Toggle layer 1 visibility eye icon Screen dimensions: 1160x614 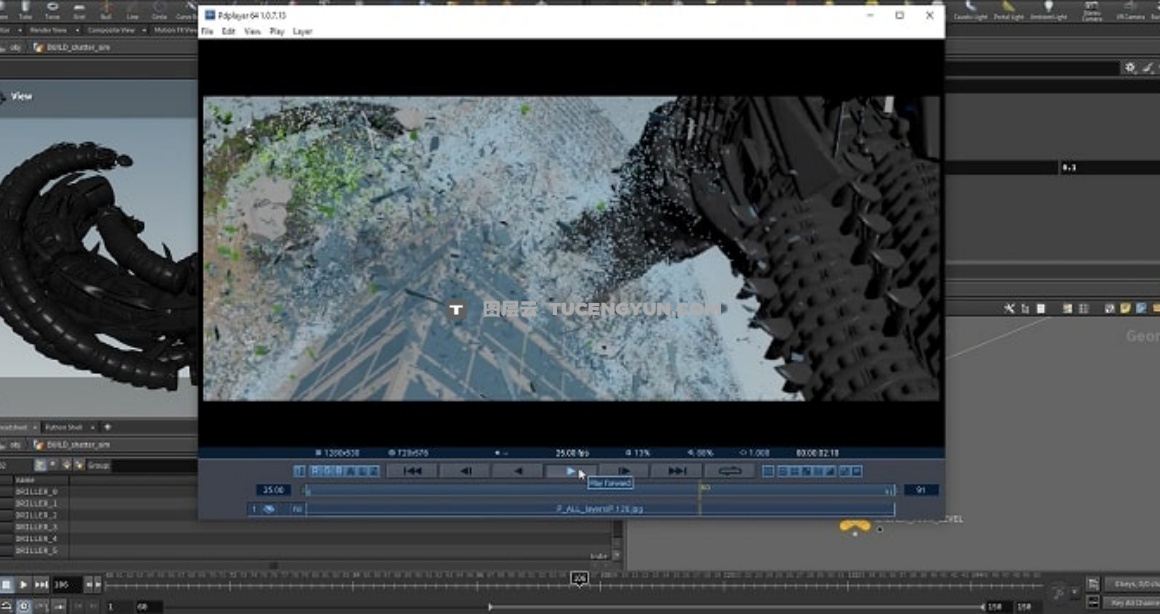tap(269, 509)
